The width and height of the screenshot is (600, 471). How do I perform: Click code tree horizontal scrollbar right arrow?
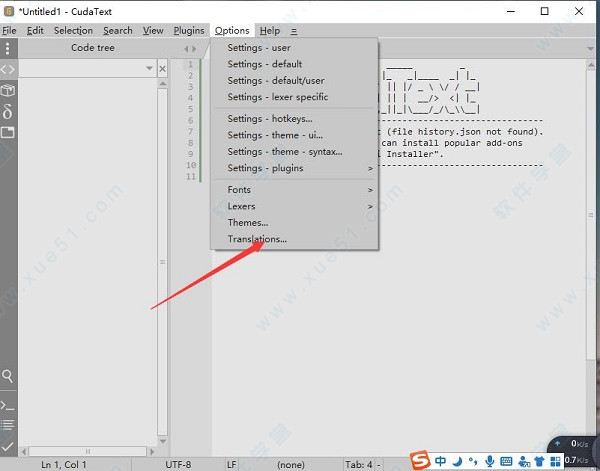pyautogui.click(x=152, y=451)
